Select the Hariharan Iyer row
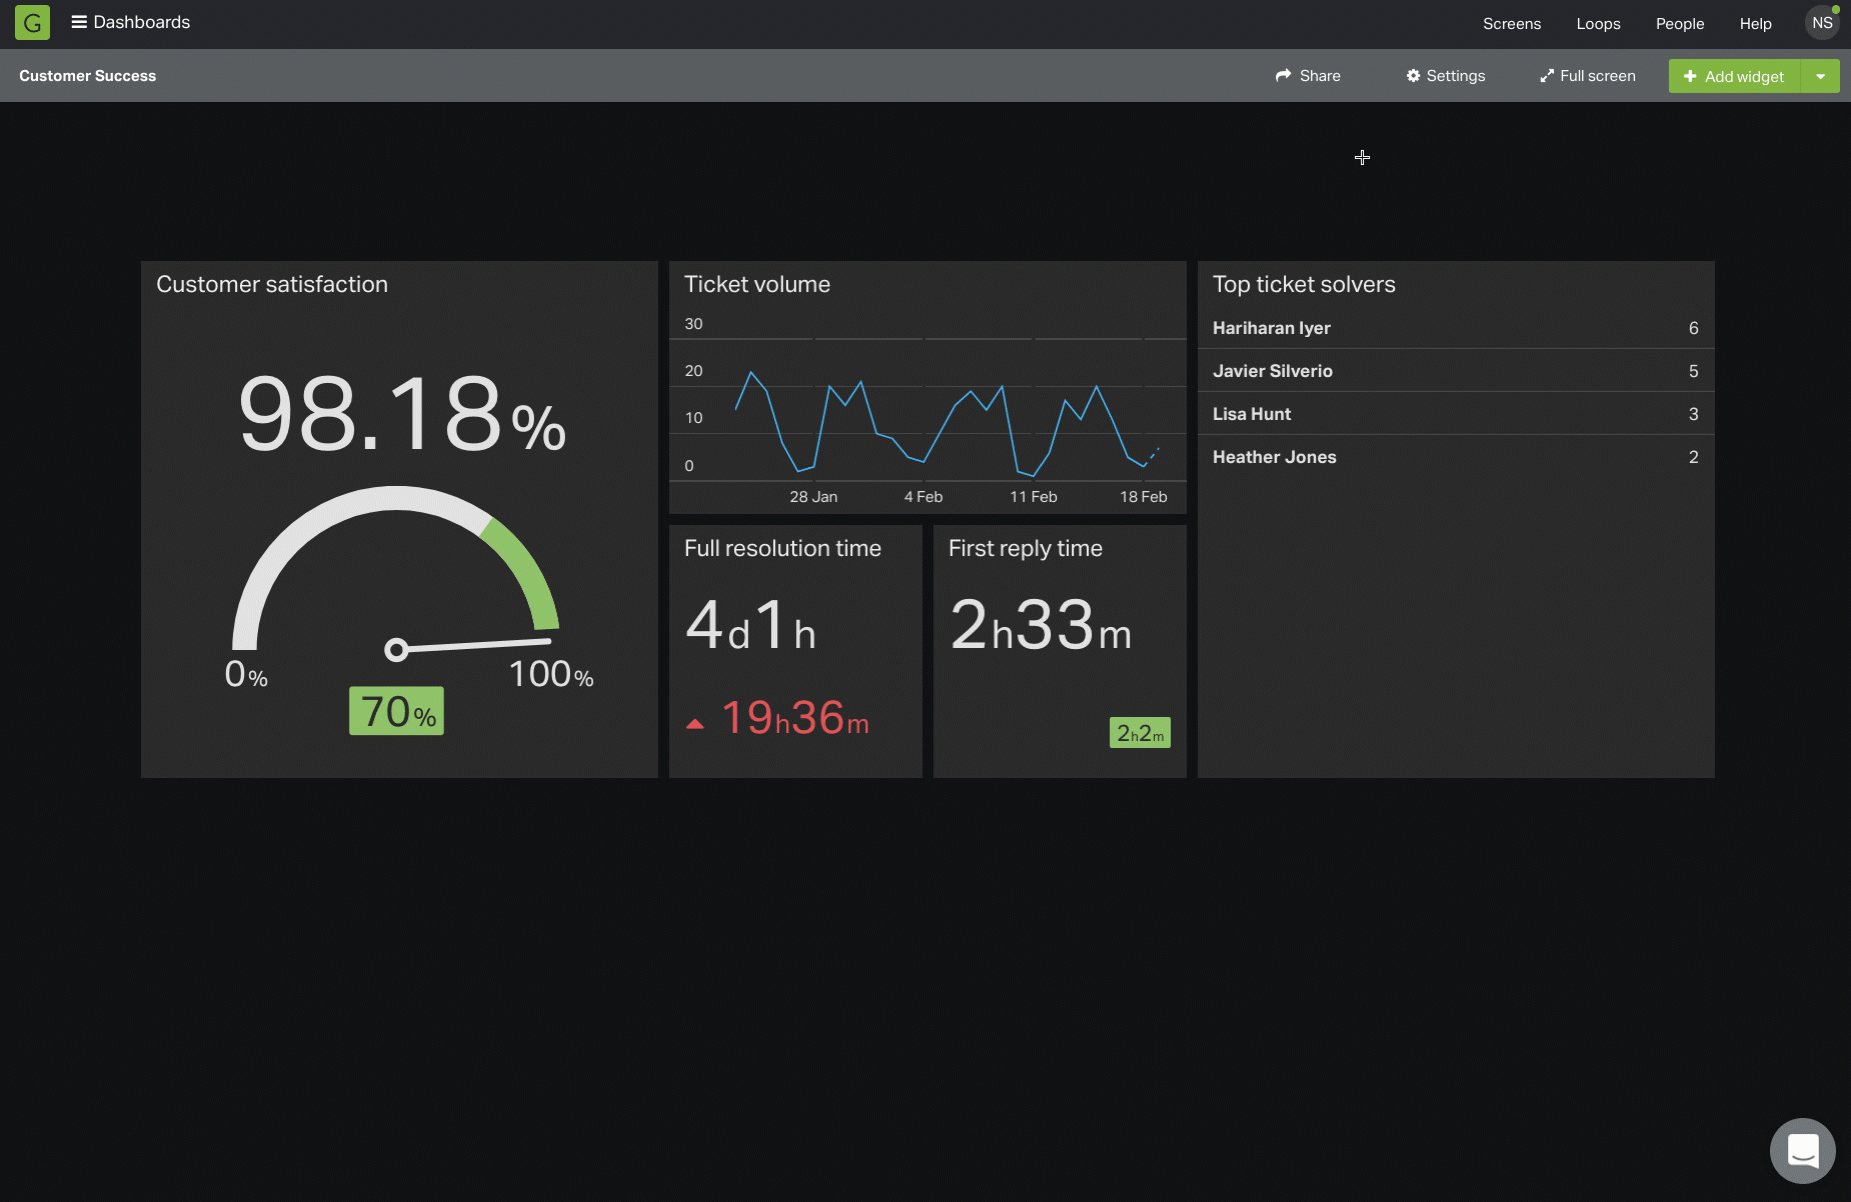The image size is (1851, 1202). click(1456, 328)
